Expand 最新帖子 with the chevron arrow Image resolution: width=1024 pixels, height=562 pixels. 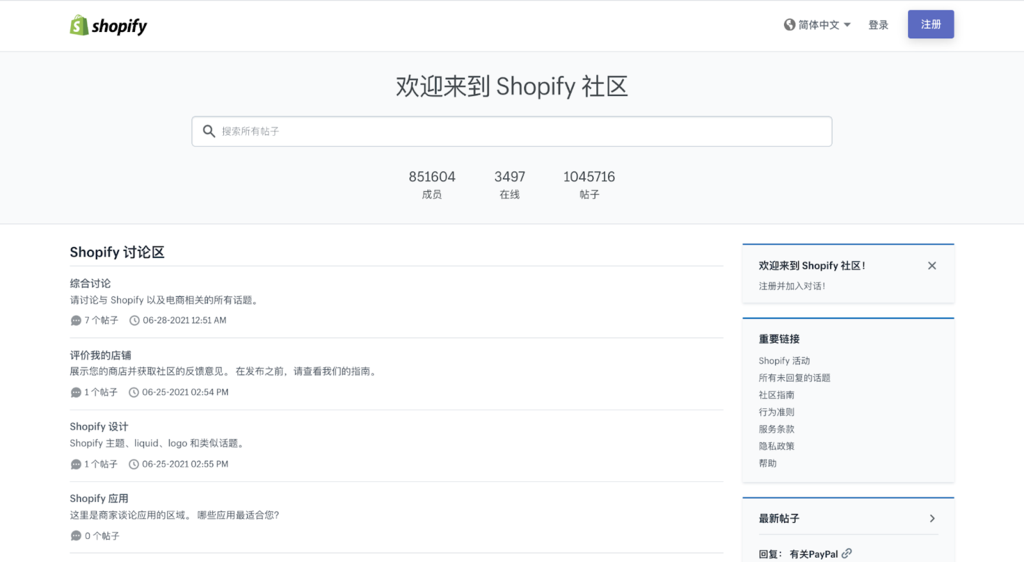(932, 518)
